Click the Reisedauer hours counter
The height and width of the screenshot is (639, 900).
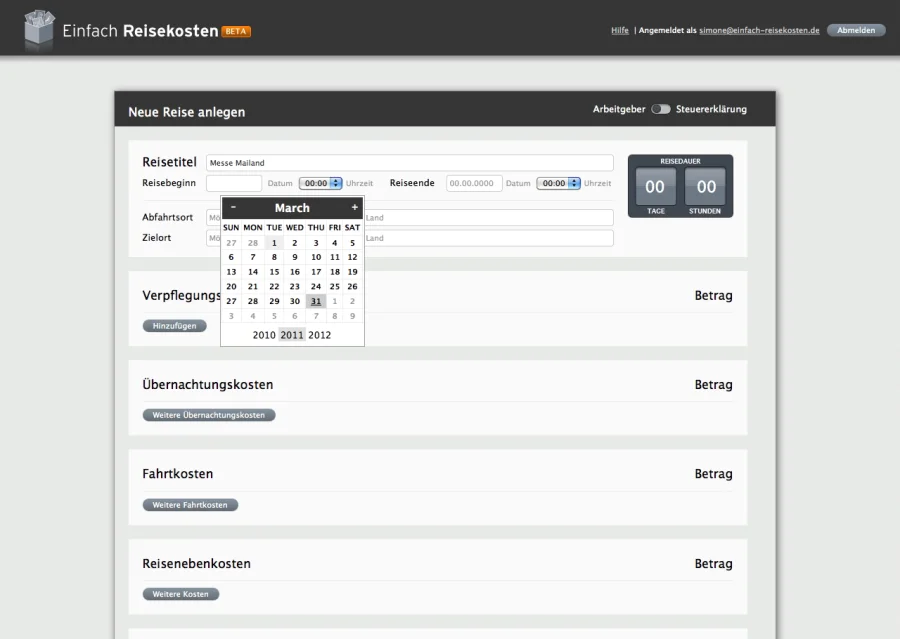[706, 187]
